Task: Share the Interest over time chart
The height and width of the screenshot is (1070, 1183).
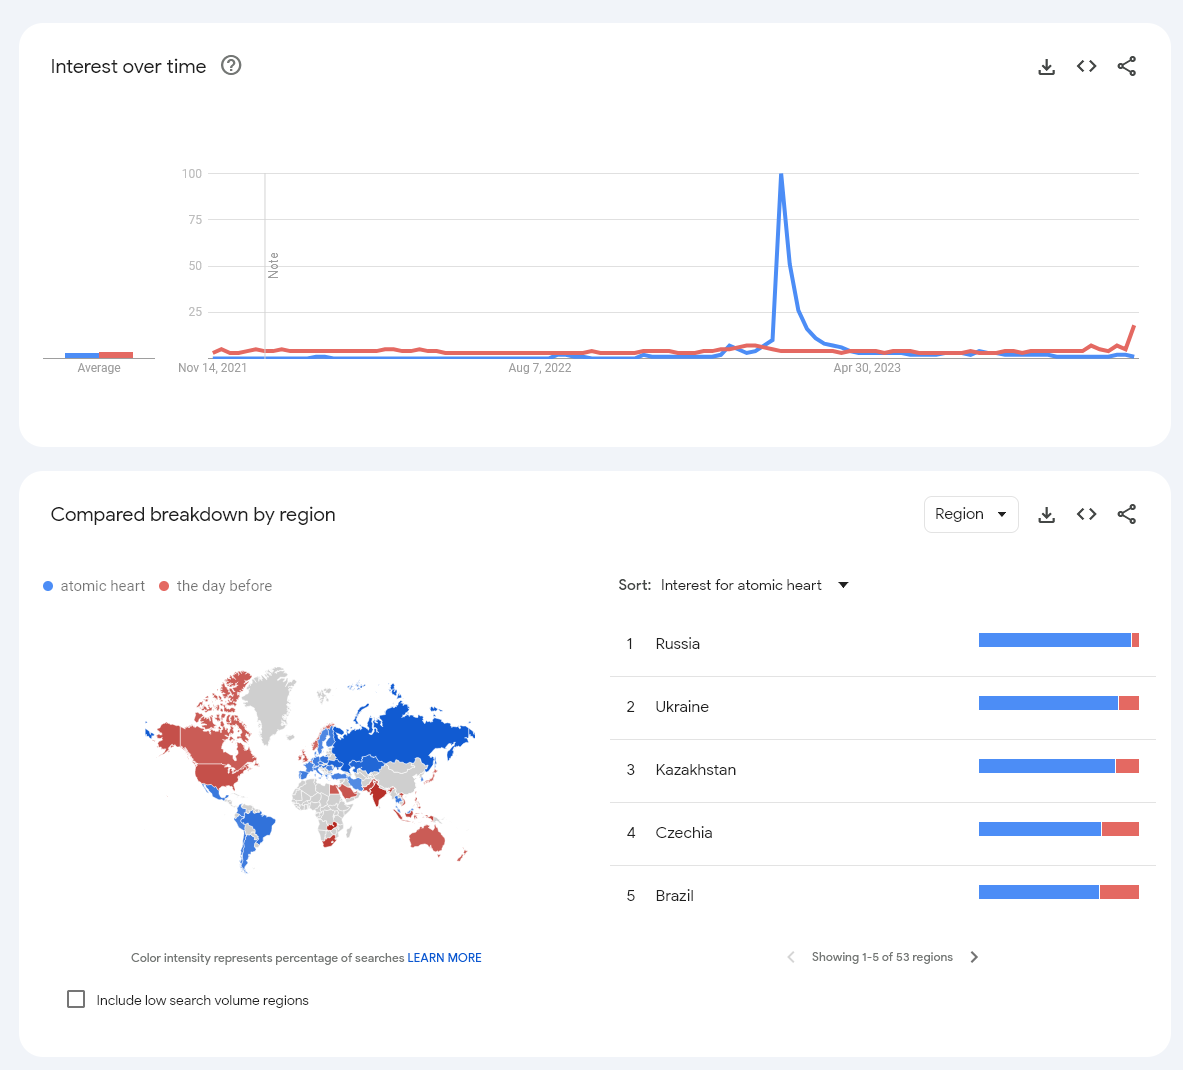Action: click(x=1126, y=67)
